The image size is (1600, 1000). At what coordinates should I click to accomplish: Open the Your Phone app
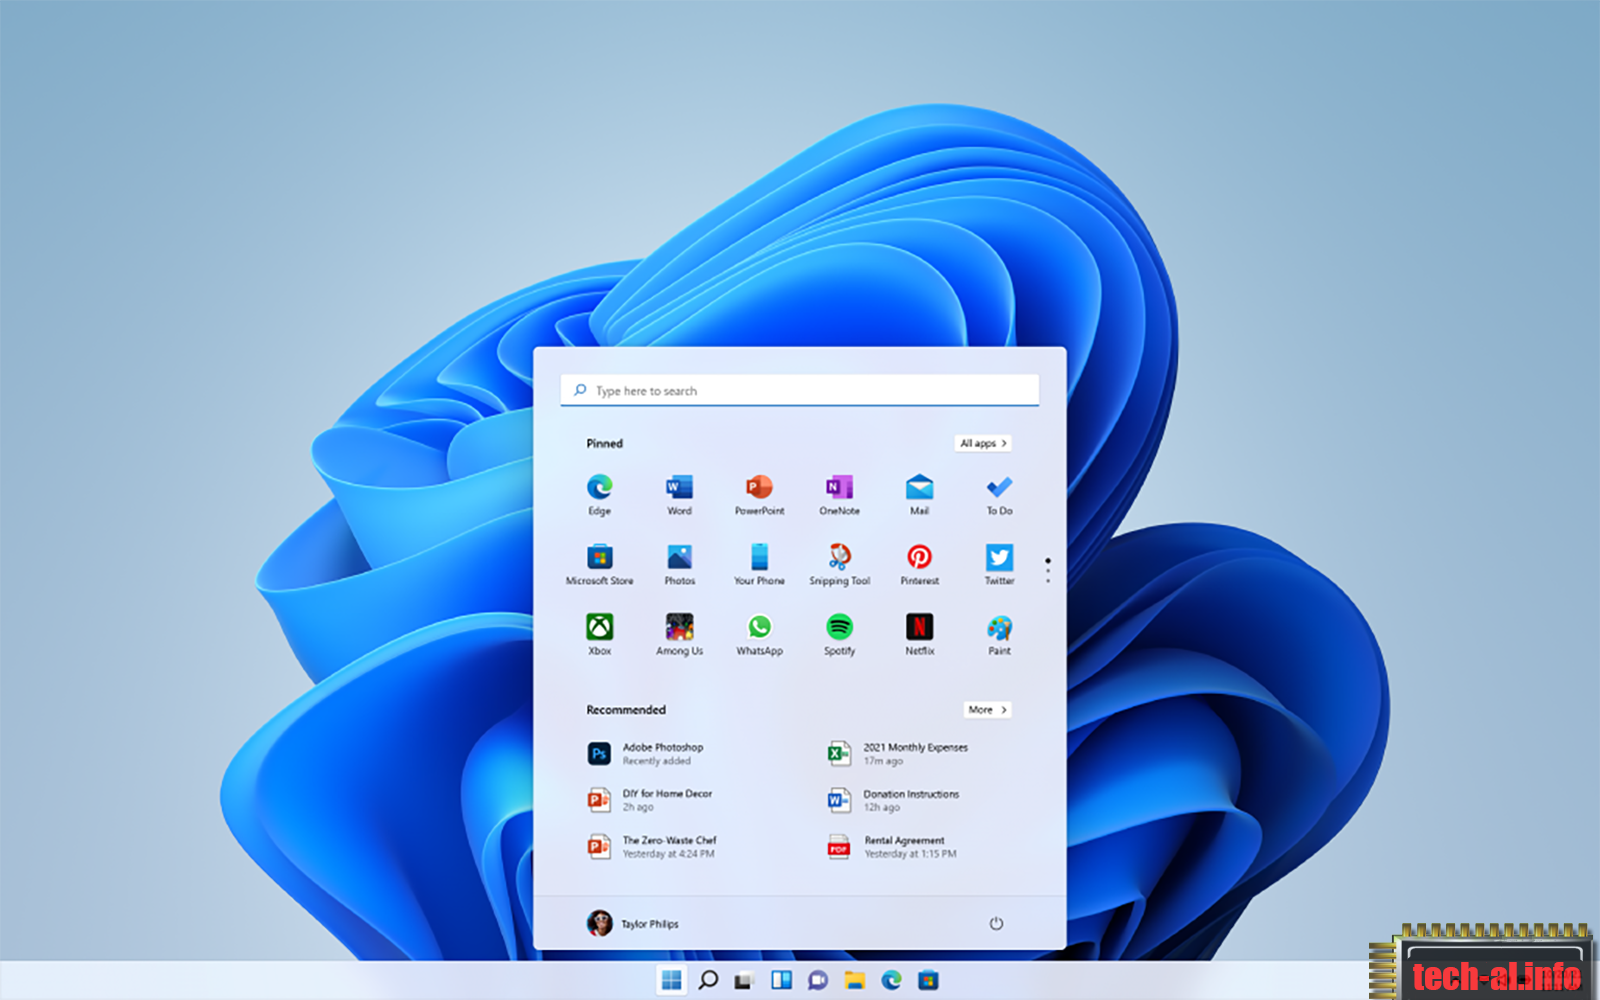point(759,565)
